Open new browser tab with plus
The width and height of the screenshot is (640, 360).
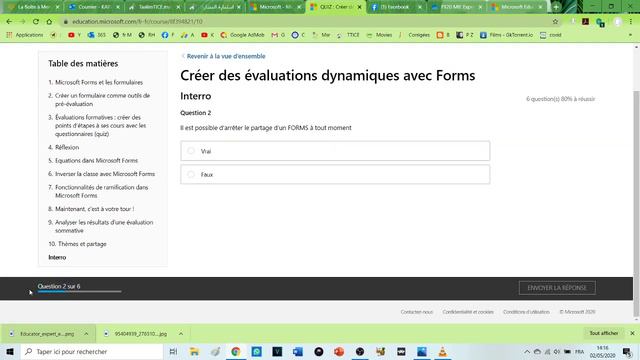(x=556, y=7)
